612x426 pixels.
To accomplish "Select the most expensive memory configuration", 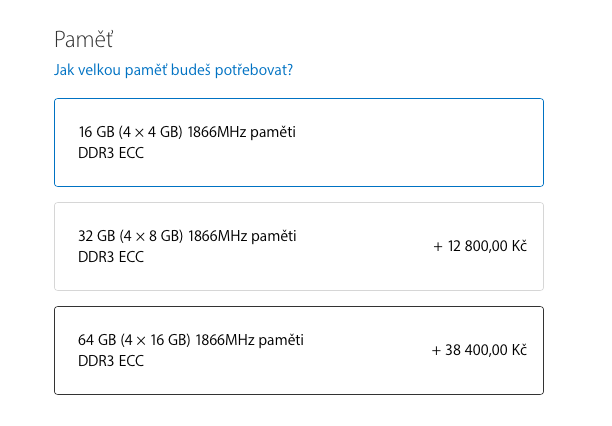I will [298, 350].
